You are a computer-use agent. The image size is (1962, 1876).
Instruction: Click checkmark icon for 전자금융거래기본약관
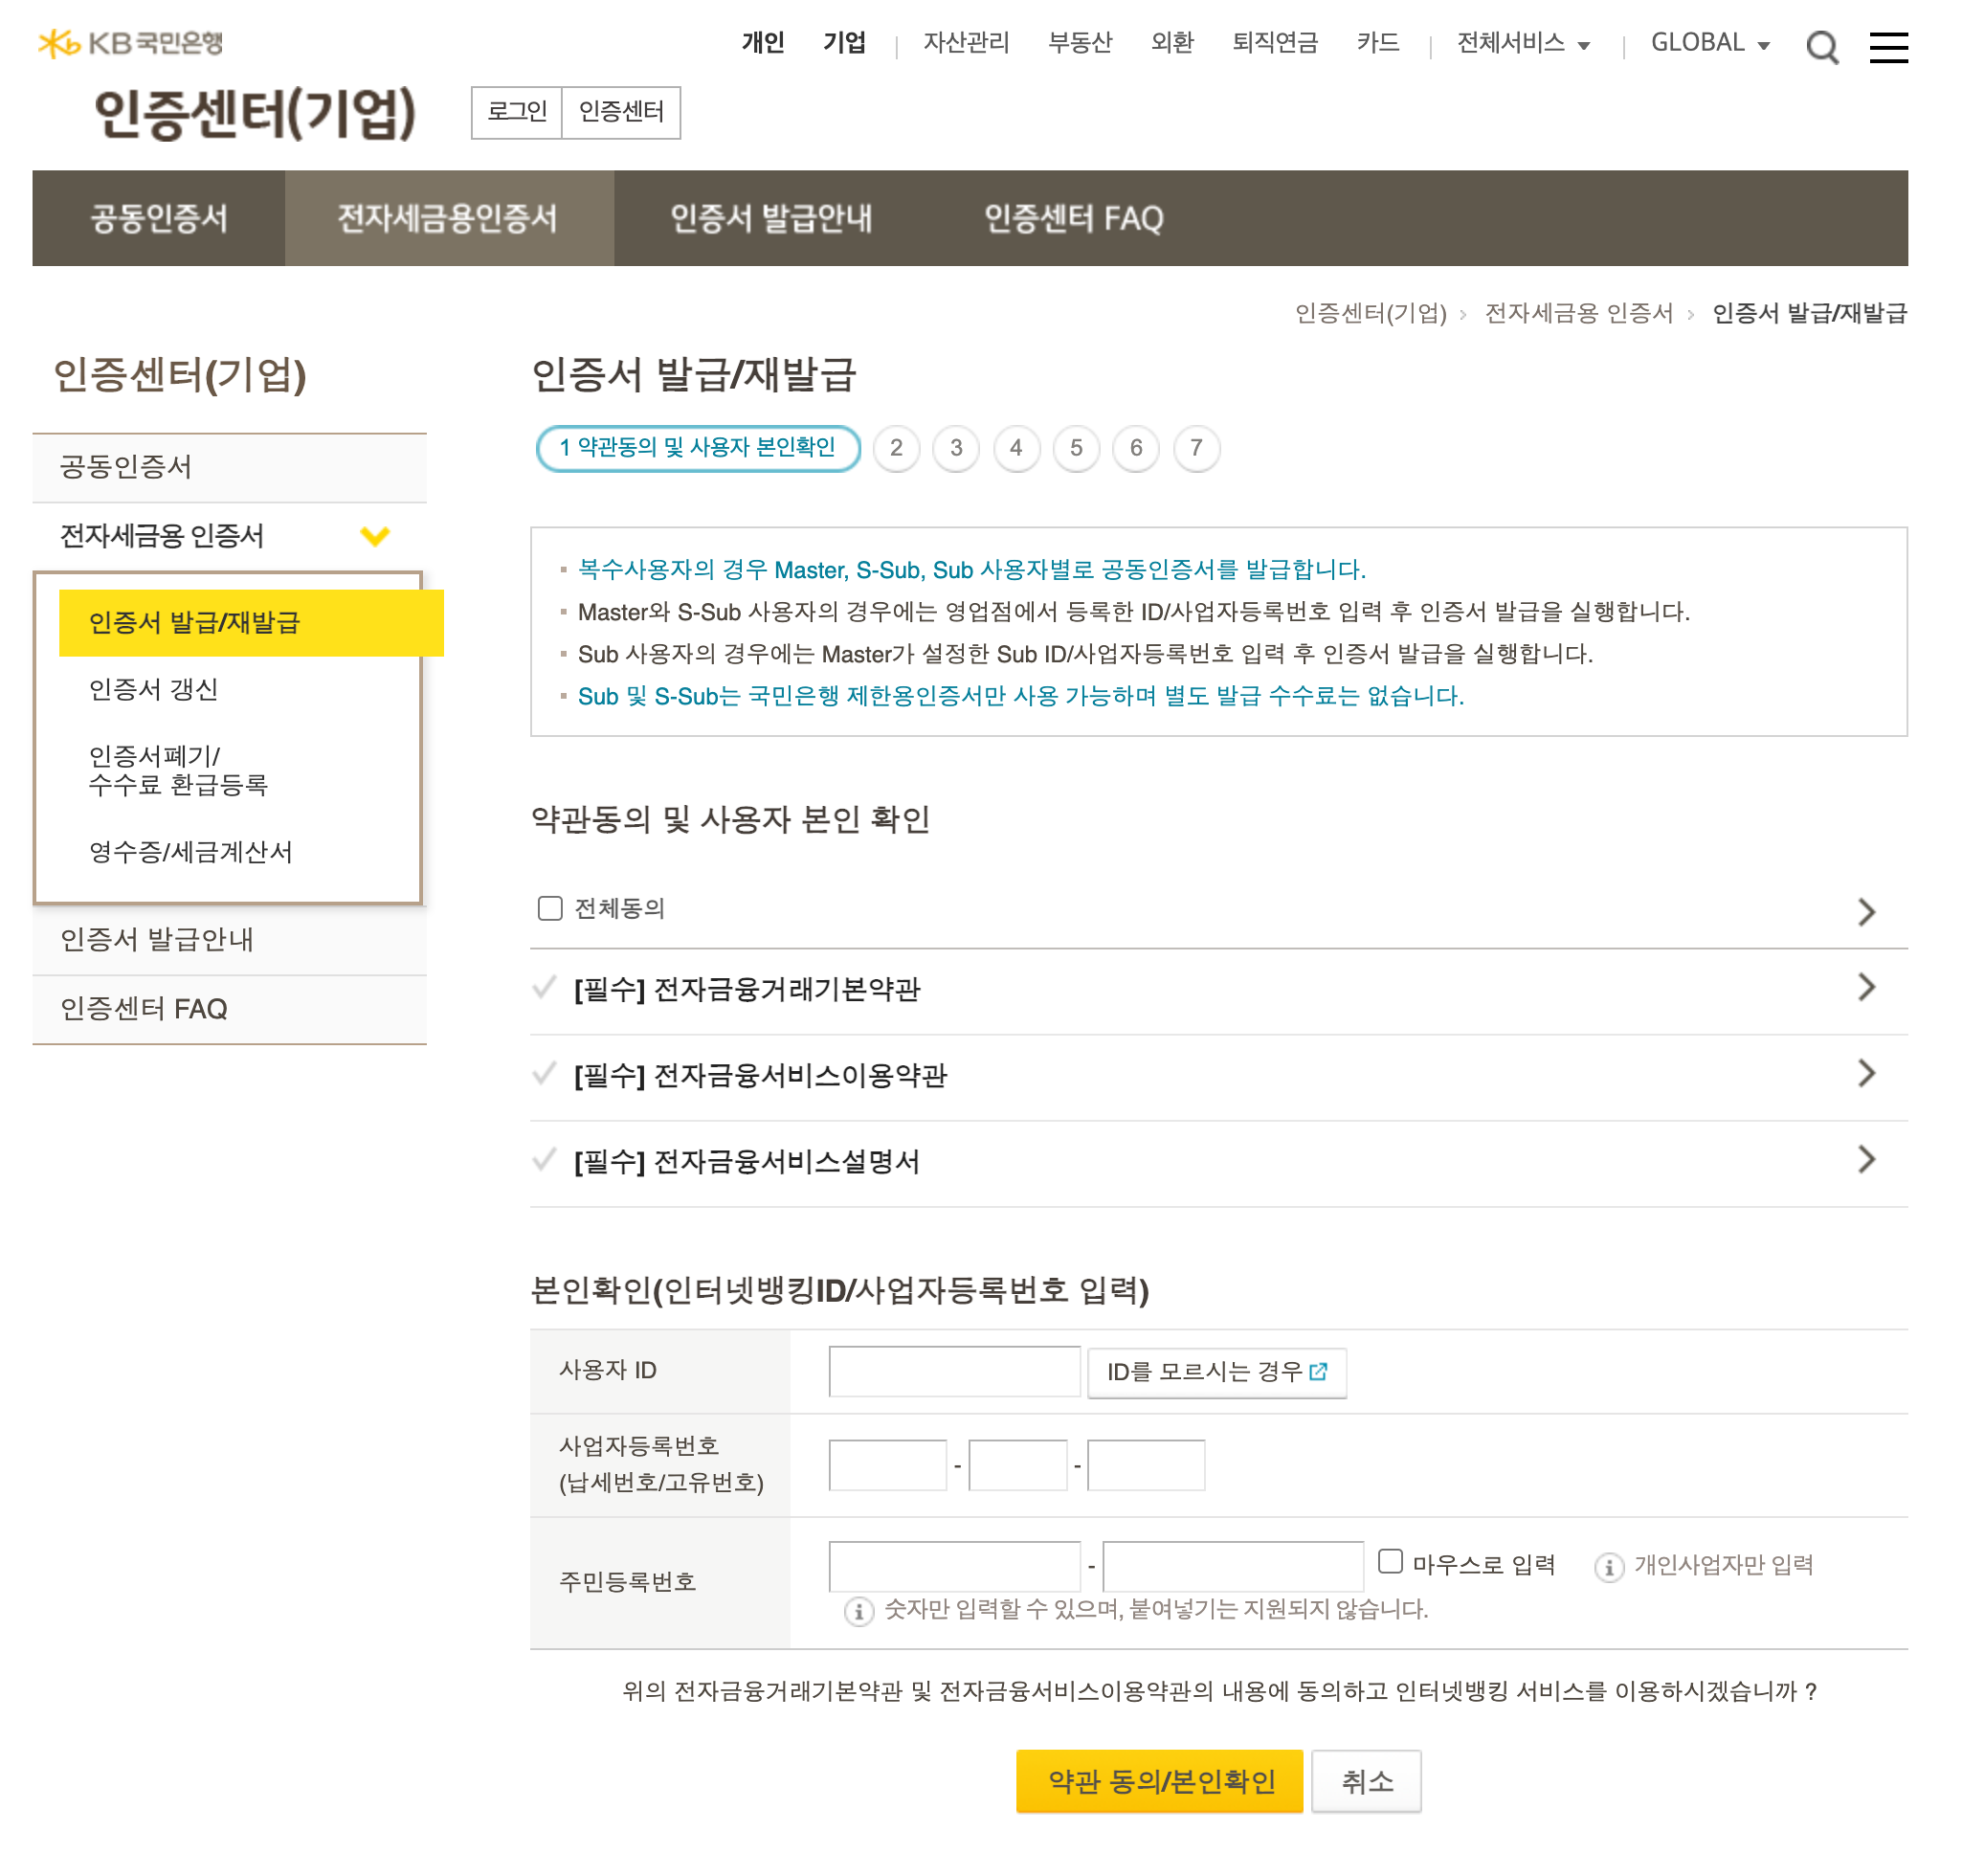(544, 988)
